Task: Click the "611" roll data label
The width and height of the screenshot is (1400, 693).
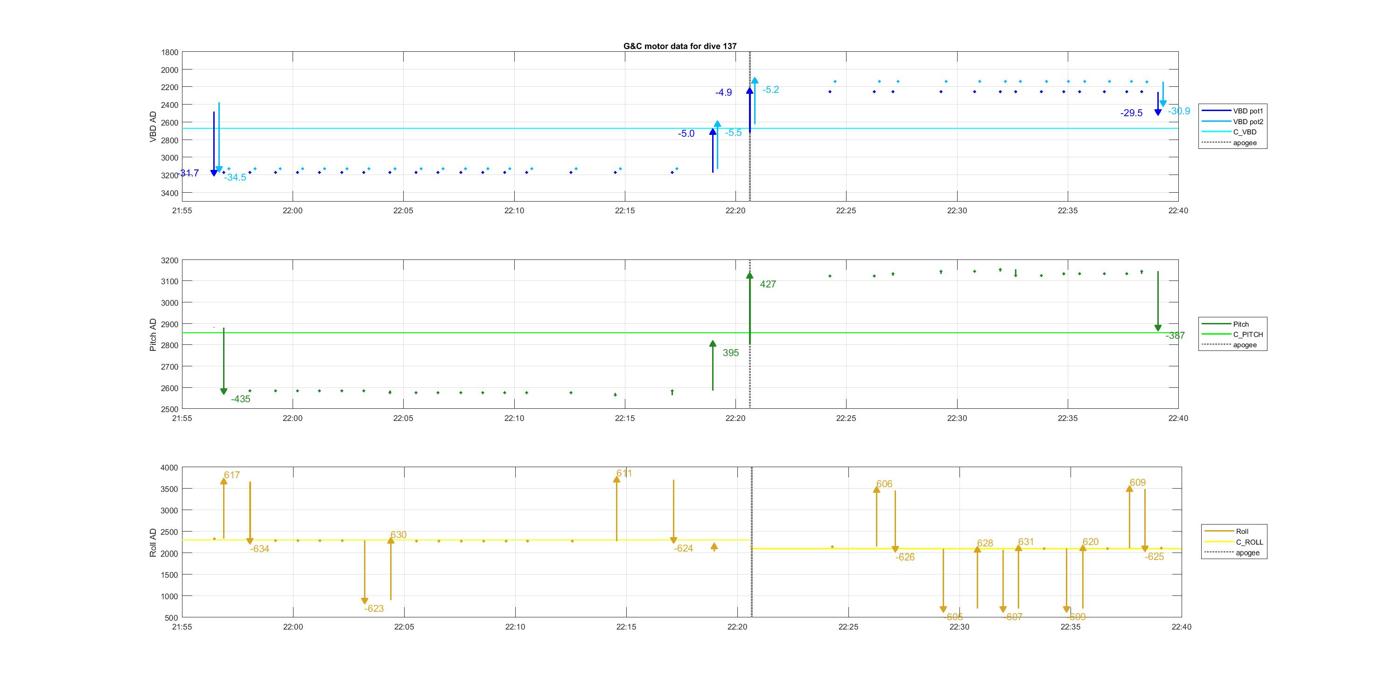Action: coord(624,474)
